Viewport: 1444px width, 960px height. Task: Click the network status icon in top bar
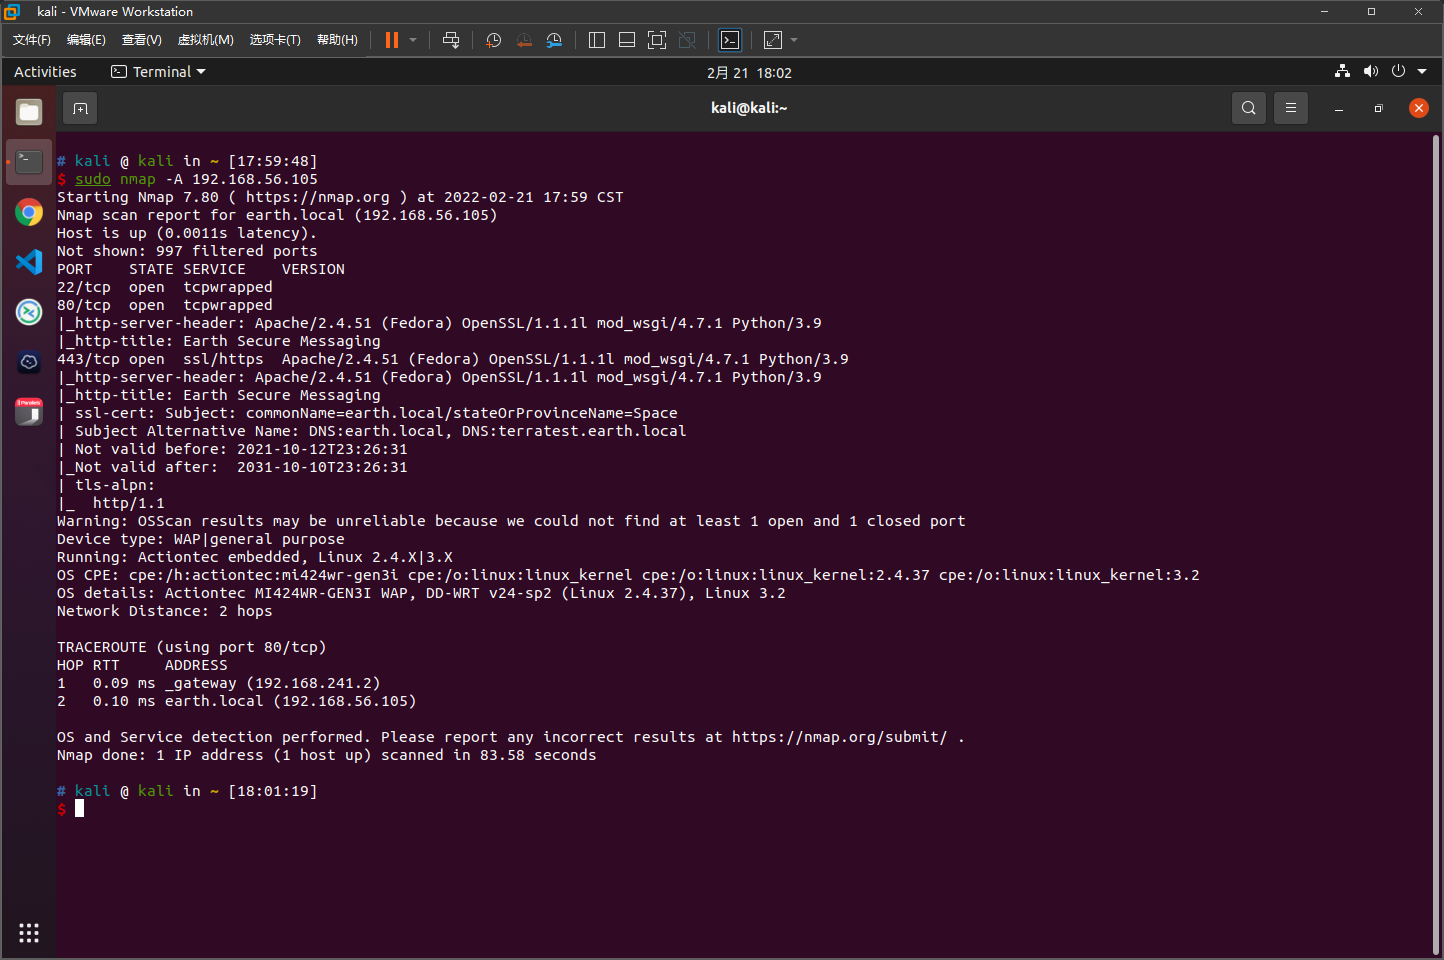point(1342,71)
